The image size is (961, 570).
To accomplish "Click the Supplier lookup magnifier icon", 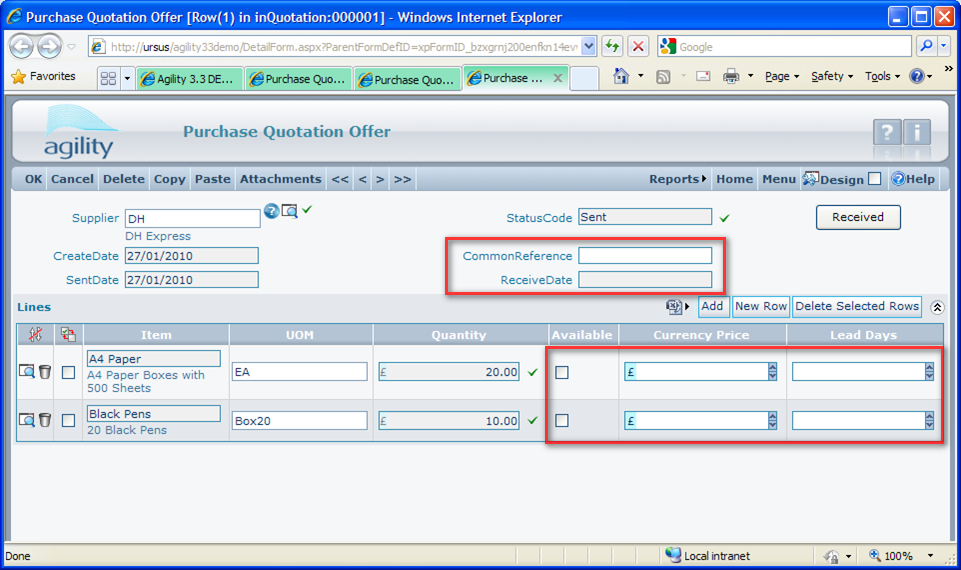I will click(x=289, y=211).
